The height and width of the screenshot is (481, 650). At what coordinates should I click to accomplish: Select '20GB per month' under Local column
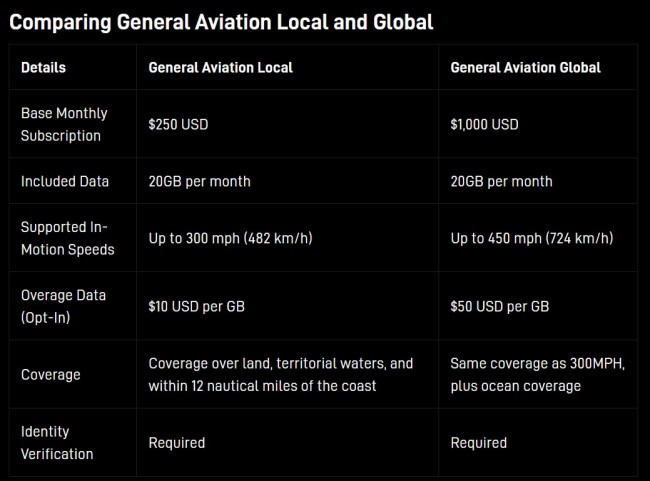click(199, 182)
